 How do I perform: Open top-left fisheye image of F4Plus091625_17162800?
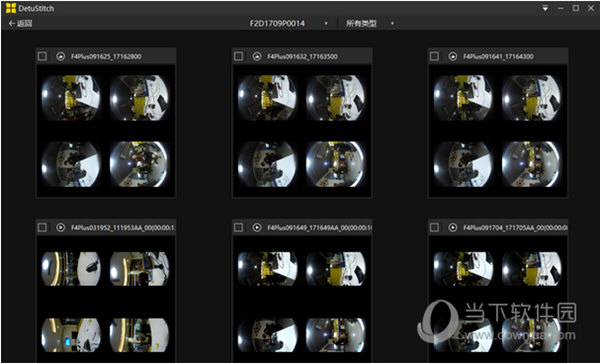pyautogui.click(x=71, y=98)
